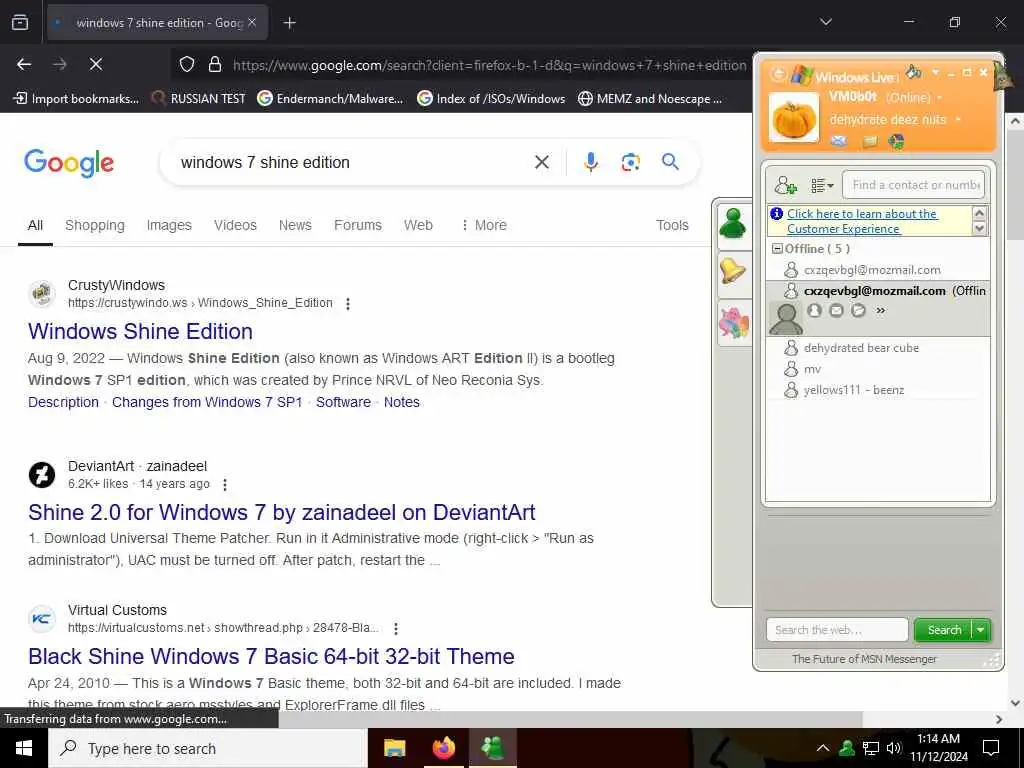
Task: Click Import bookmarks in bookmarks bar
Action: click(x=76, y=99)
